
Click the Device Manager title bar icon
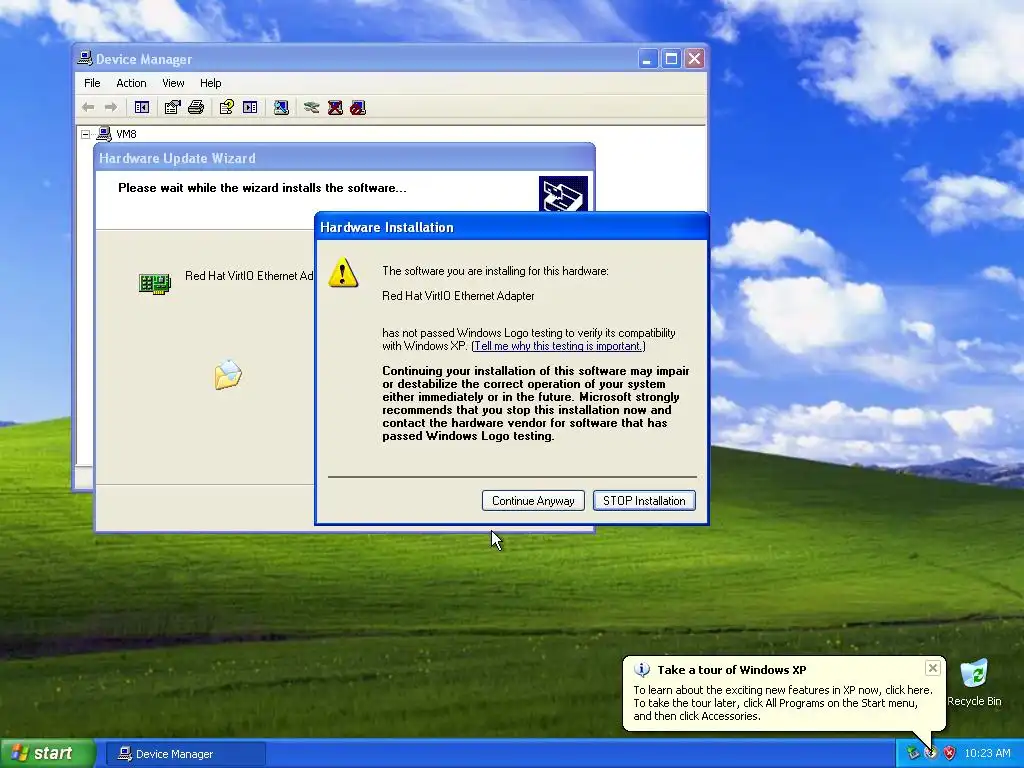(x=85, y=58)
